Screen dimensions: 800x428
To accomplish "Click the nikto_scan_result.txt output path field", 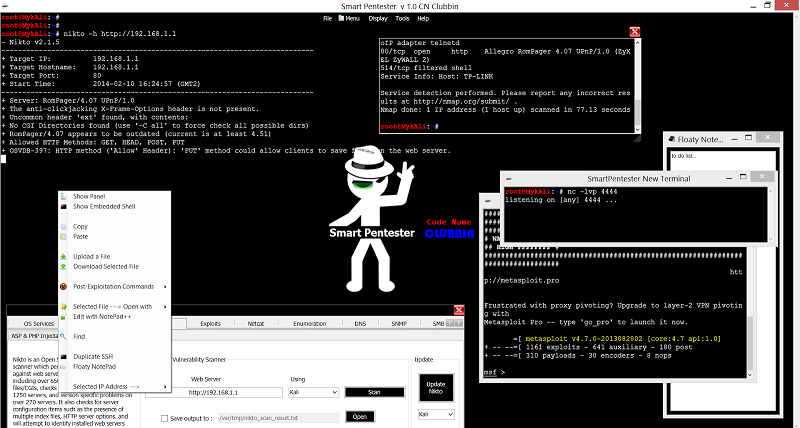I will point(279,418).
